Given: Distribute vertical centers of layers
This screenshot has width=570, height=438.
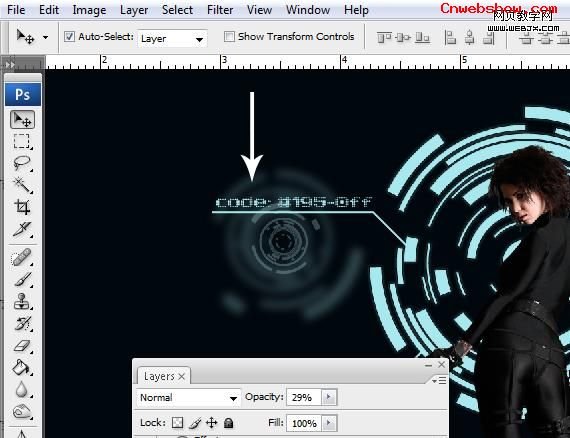Looking at the screenshot, I should (x=545, y=37).
